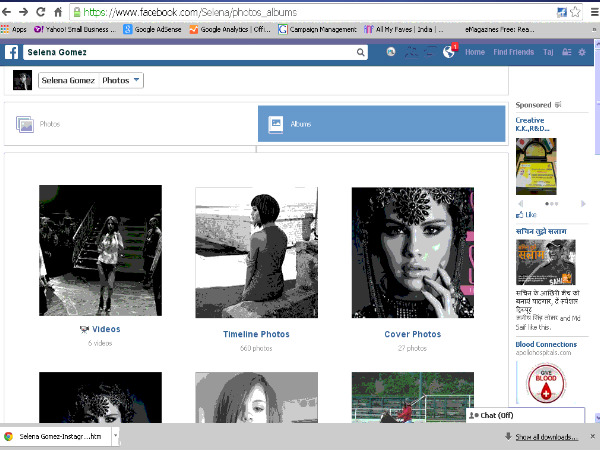Viewport: 600px width, 450px height.
Task: Open Cover Photos album thumbnail
Action: click(x=412, y=251)
